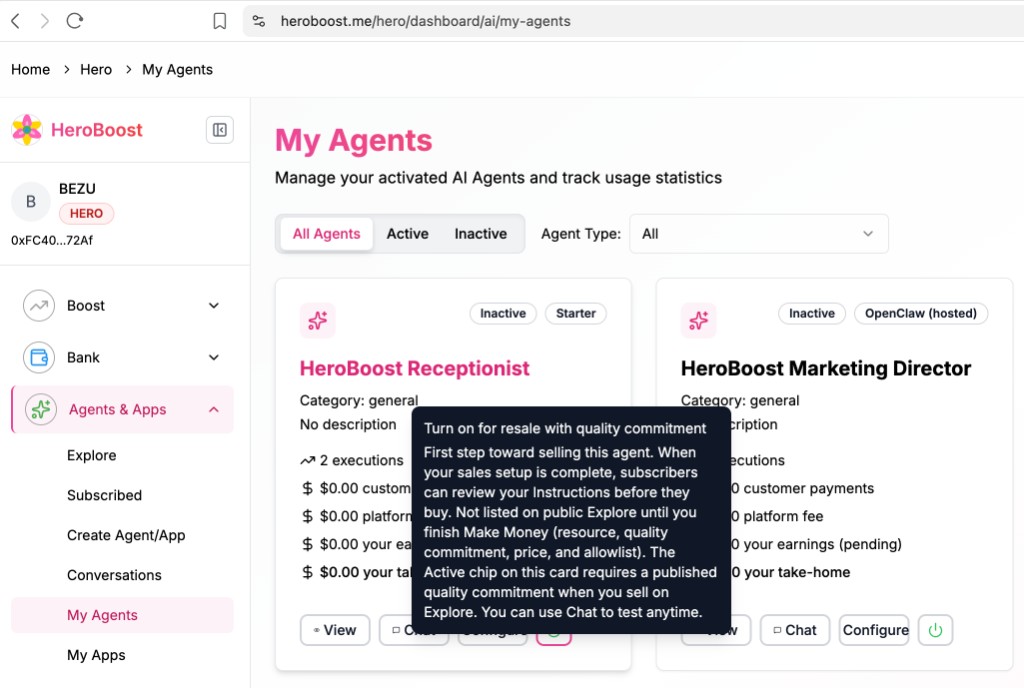
Task: Bookmark this page using the bookmark icon
Action: click(219, 21)
